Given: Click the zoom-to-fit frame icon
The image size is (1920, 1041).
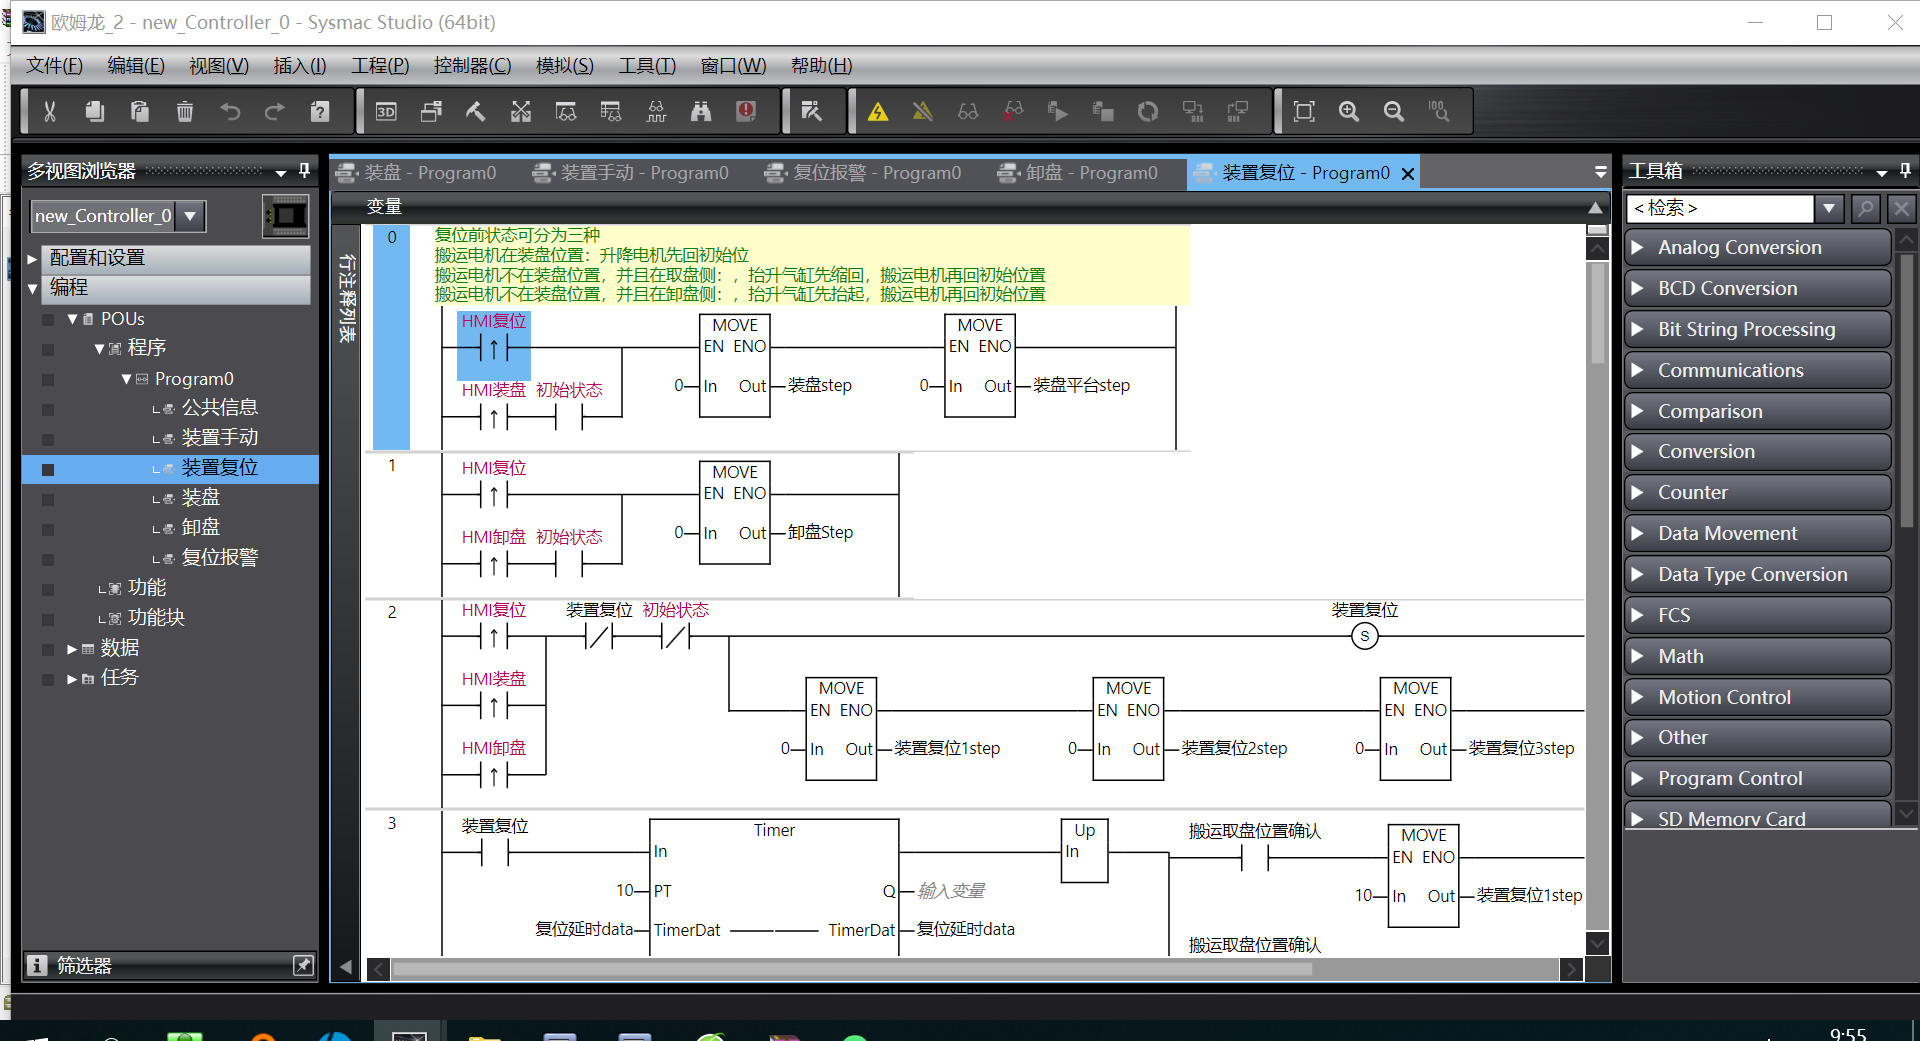Looking at the screenshot, I should (x=1304, y=111).
